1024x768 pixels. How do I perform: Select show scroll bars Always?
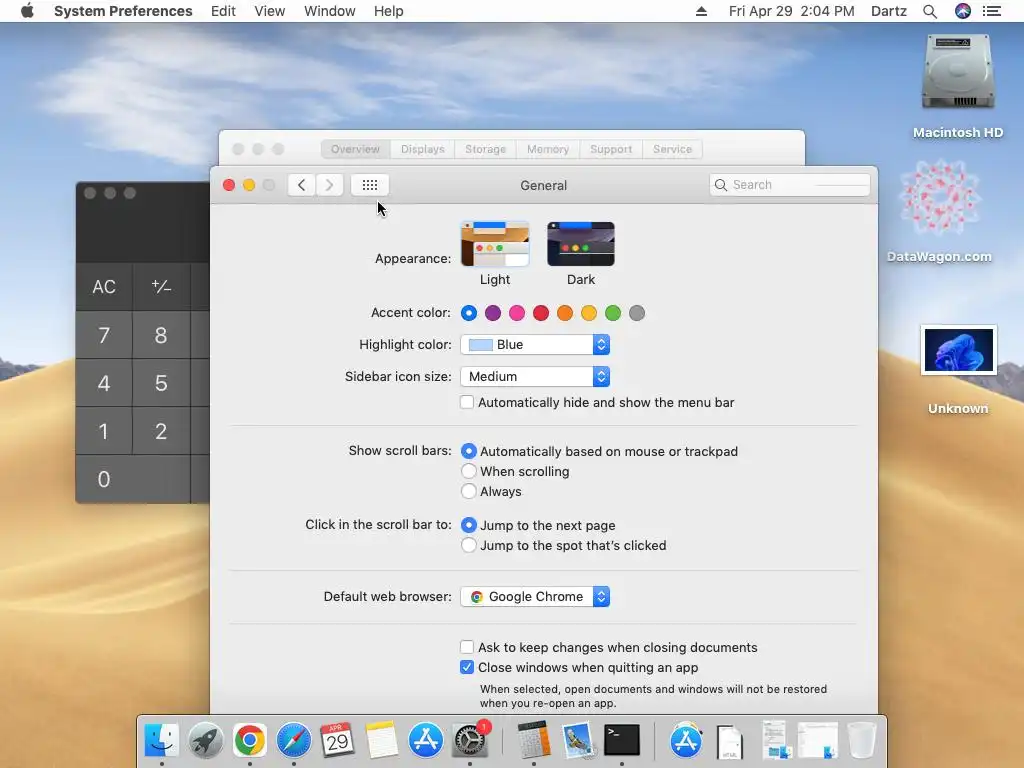[x=468, y=491]
